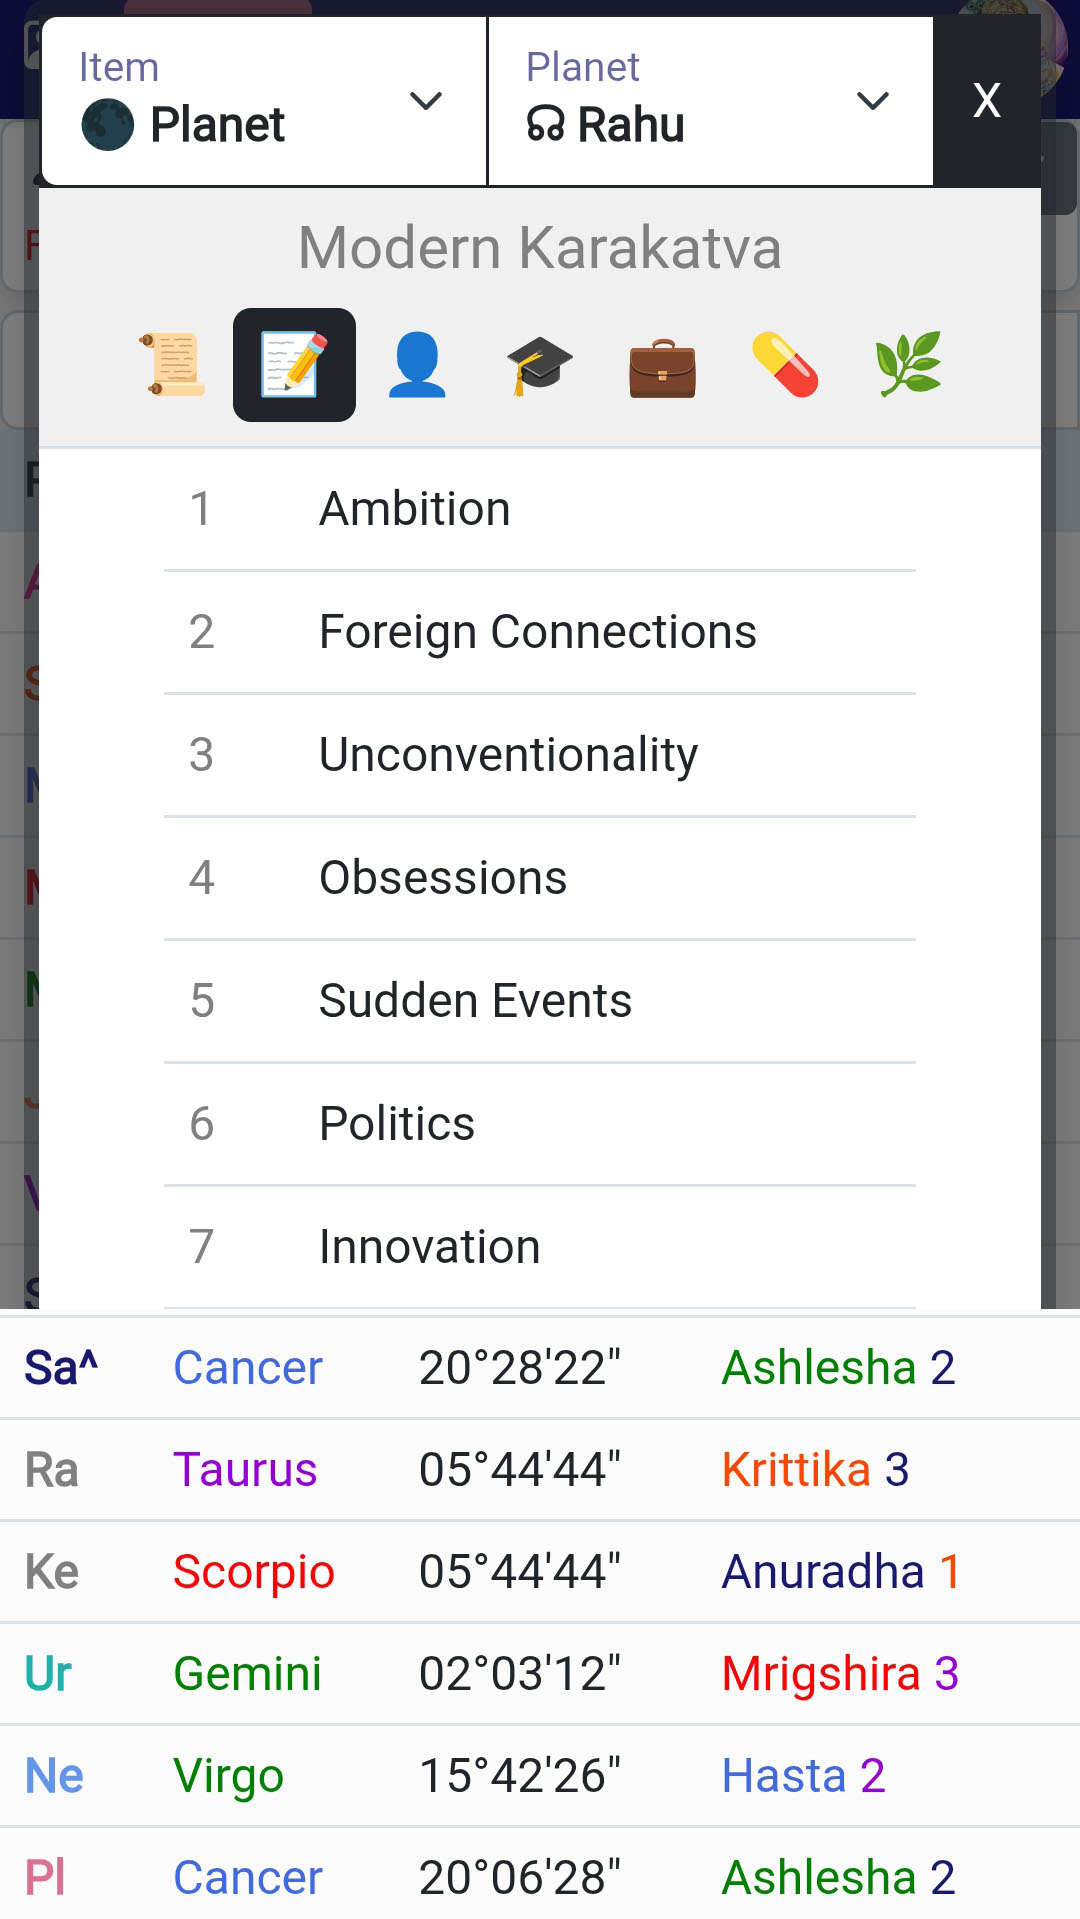Select the pill capsule icon
The height and width of the screenshot is (1919, 1080).
tap(785, 365)
